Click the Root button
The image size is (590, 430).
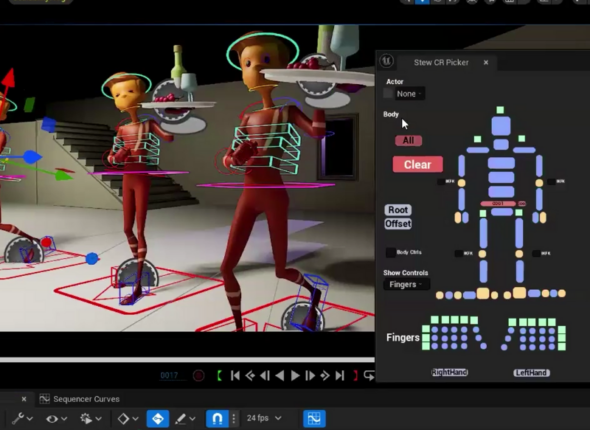pyautogui.click(x=398, y=210)
